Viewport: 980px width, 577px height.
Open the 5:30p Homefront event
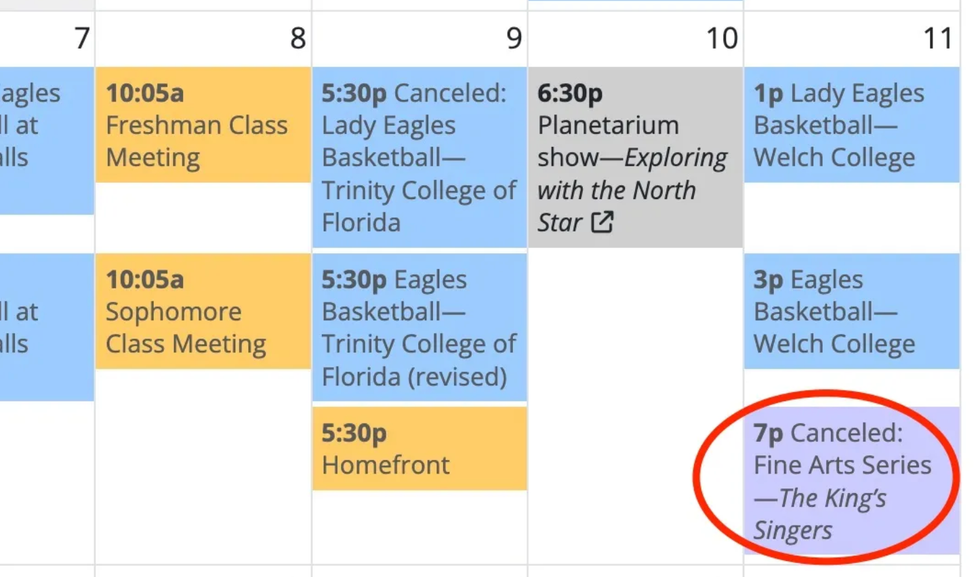419,448
